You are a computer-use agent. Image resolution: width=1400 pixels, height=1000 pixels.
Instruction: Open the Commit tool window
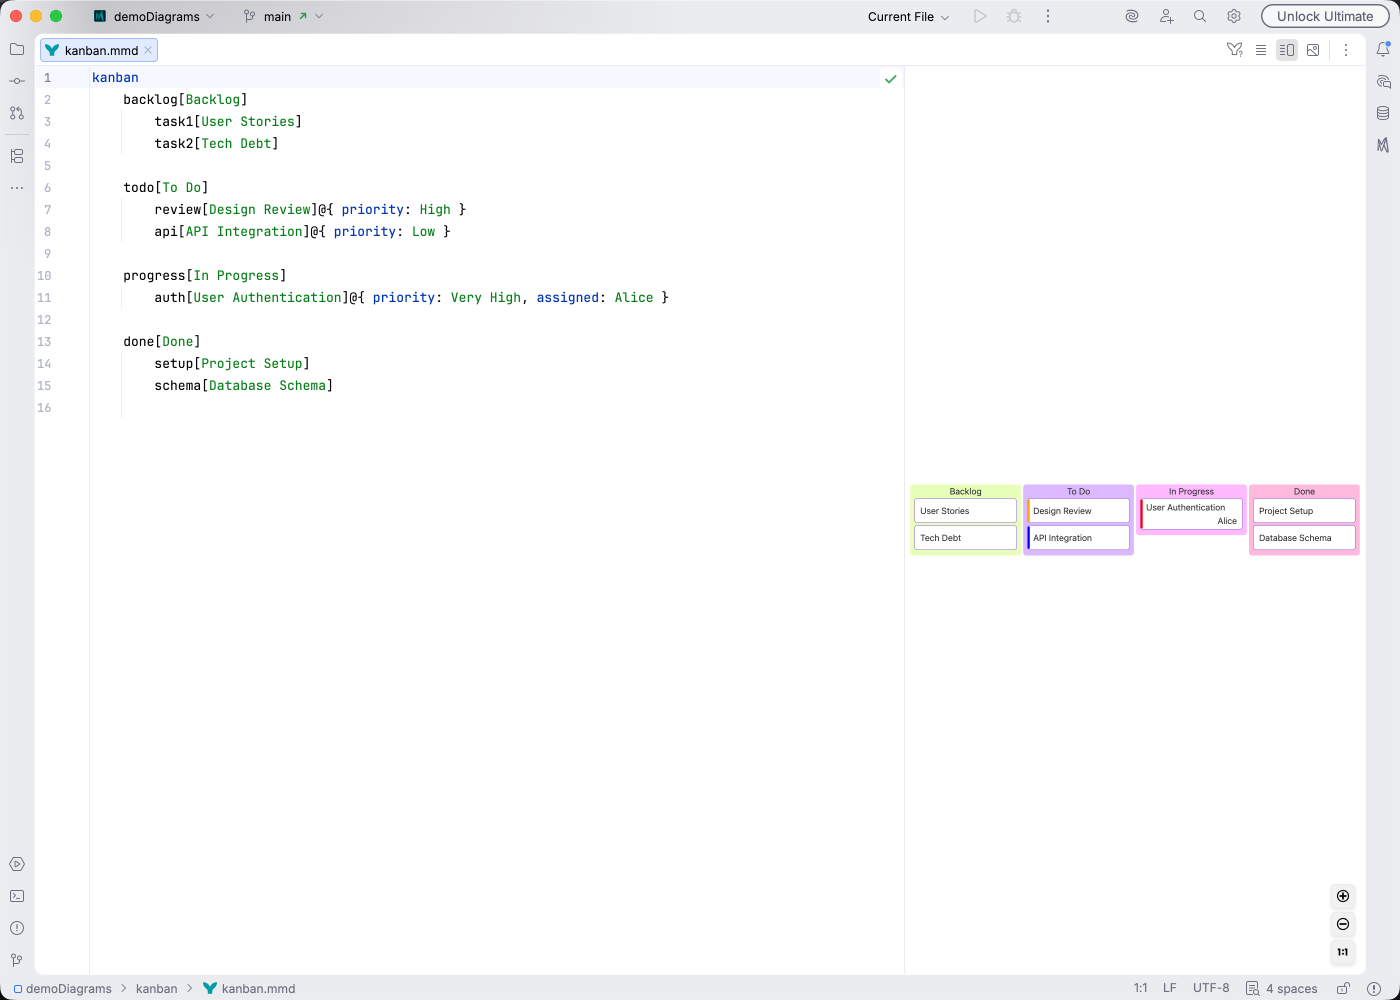pyautogui.click(x=16, y=80)
